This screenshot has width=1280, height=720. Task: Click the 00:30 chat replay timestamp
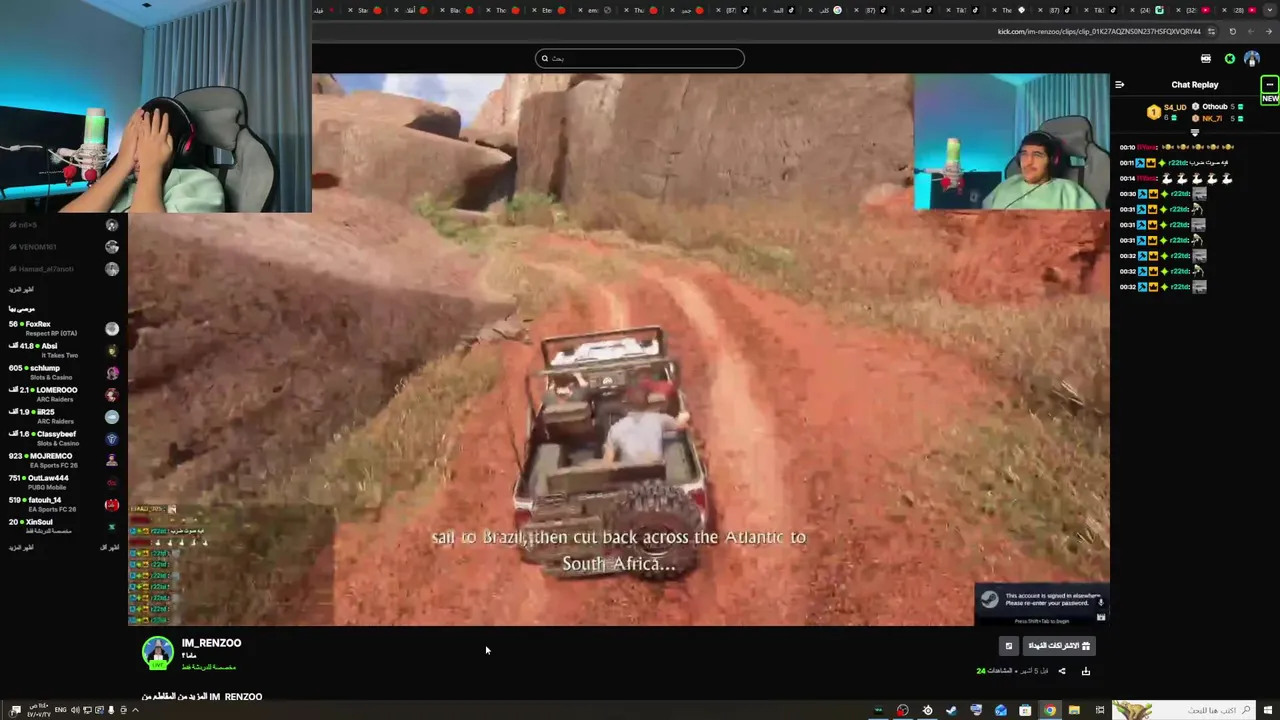1127,194
